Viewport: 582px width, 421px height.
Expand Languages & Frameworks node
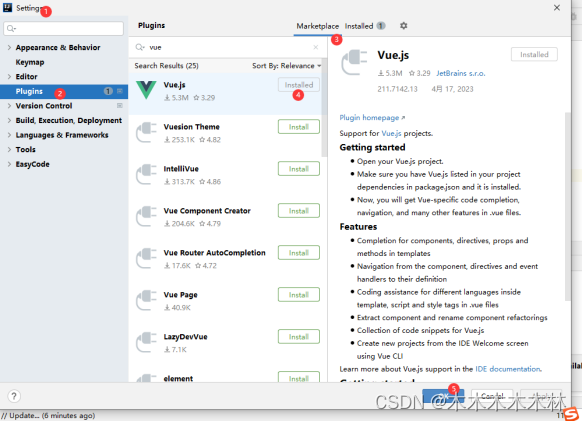point(9,135)
